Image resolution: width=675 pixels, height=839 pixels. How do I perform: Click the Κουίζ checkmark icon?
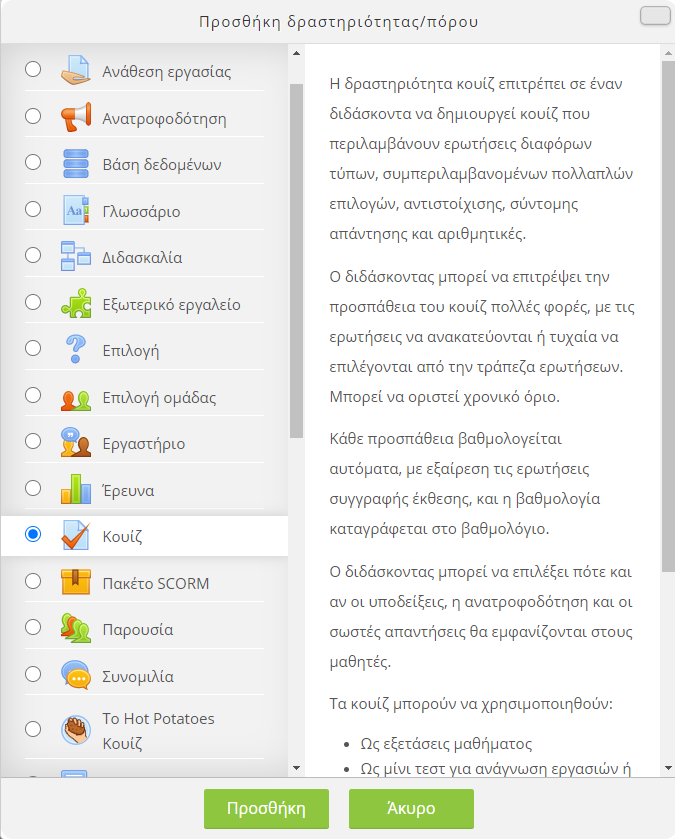[75, 535]
